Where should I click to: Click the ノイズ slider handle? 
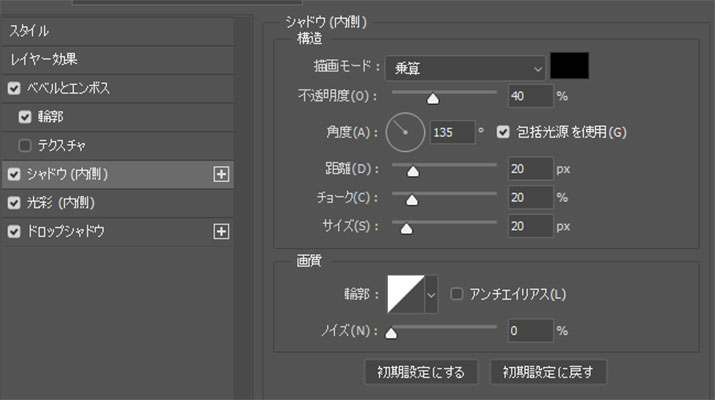[x=391, y=333]
